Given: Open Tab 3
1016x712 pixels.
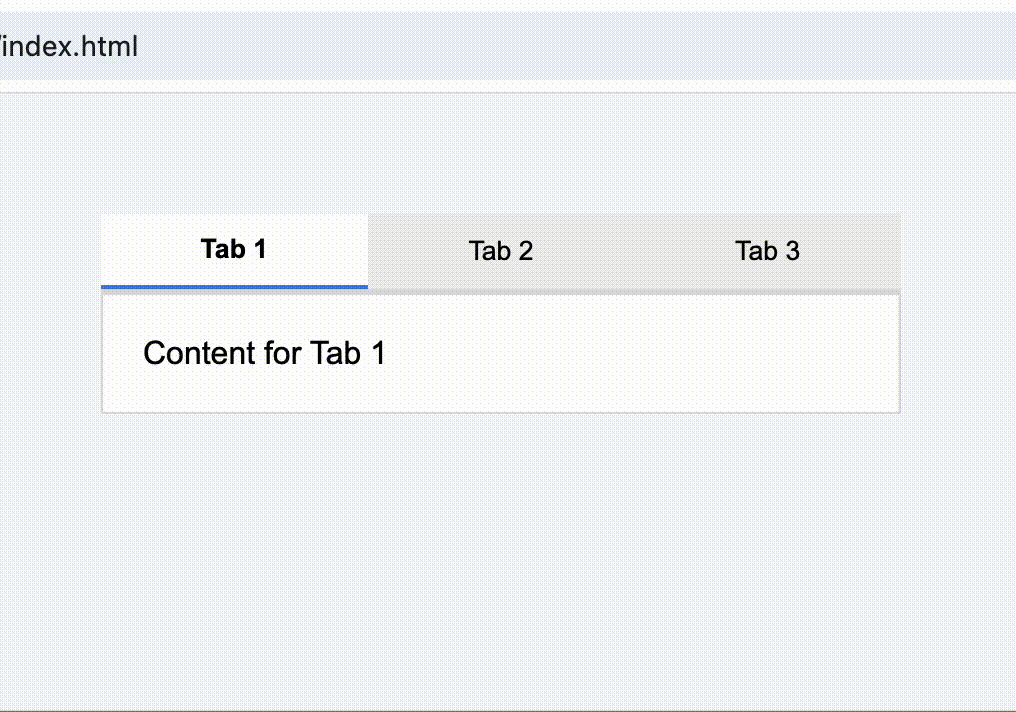Looking at the screenshot, I should point(767,251).
